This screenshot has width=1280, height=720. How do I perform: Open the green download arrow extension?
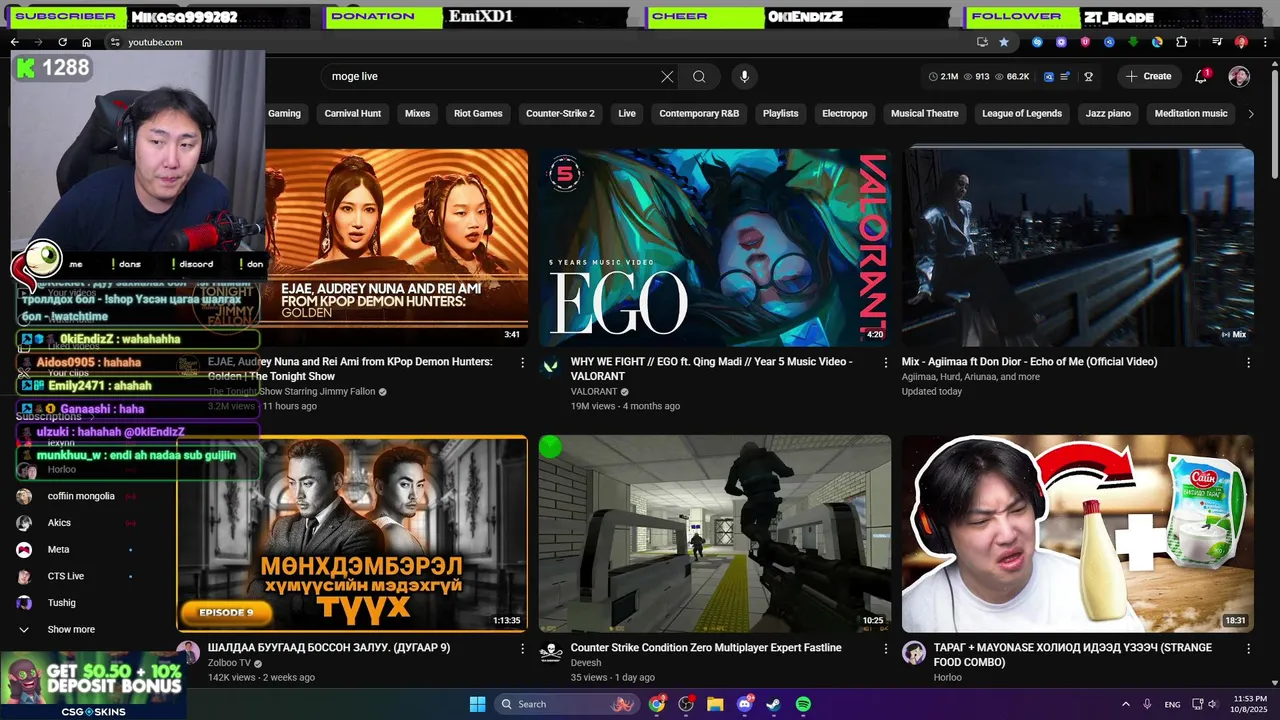(x=1133, y=42)
